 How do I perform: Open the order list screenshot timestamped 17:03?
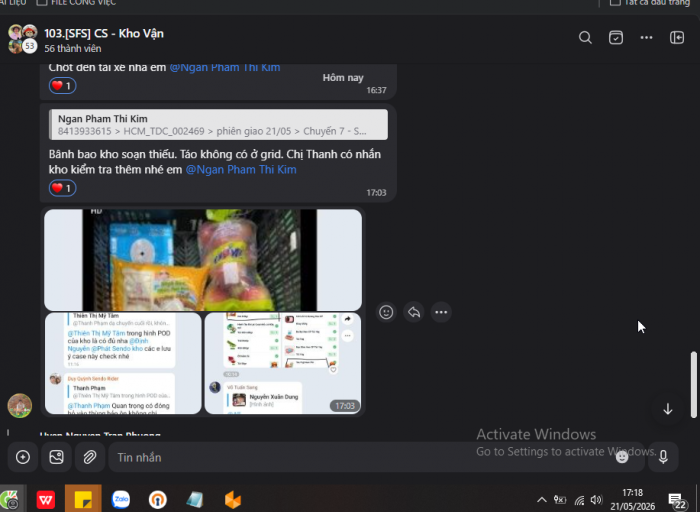coord(283,363)
